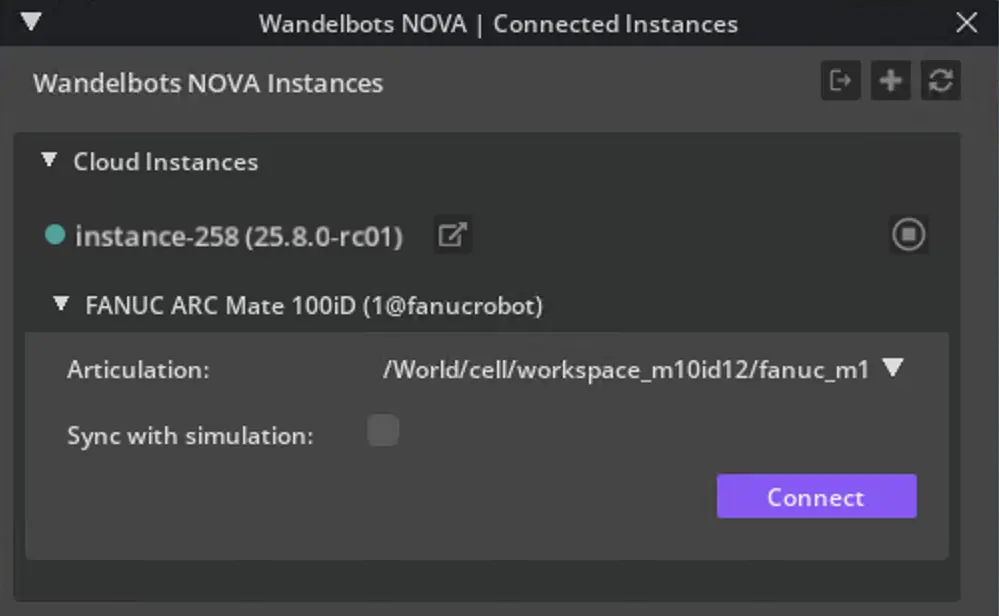999x616 pixels.
Task: Click the articulation path text field
Action: tap(625, 370)
